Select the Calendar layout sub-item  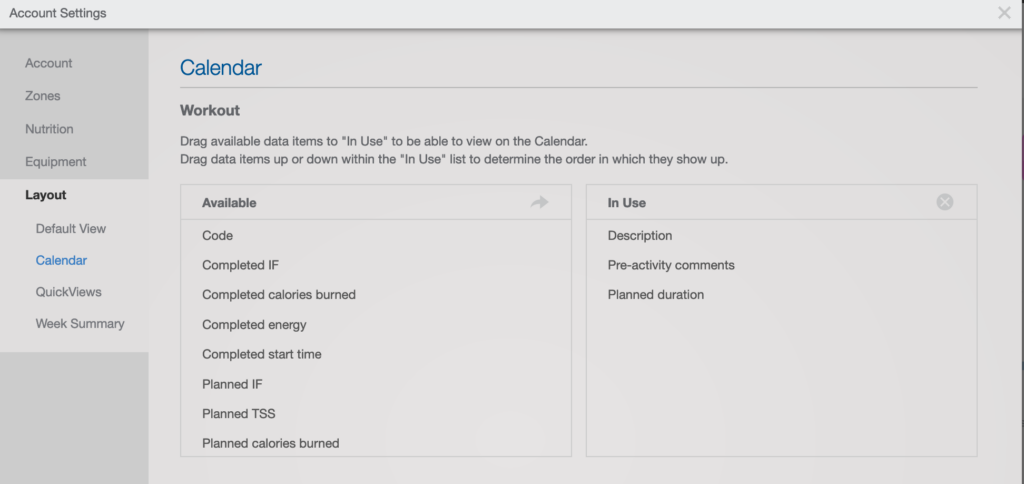click(x=61, y=260)
